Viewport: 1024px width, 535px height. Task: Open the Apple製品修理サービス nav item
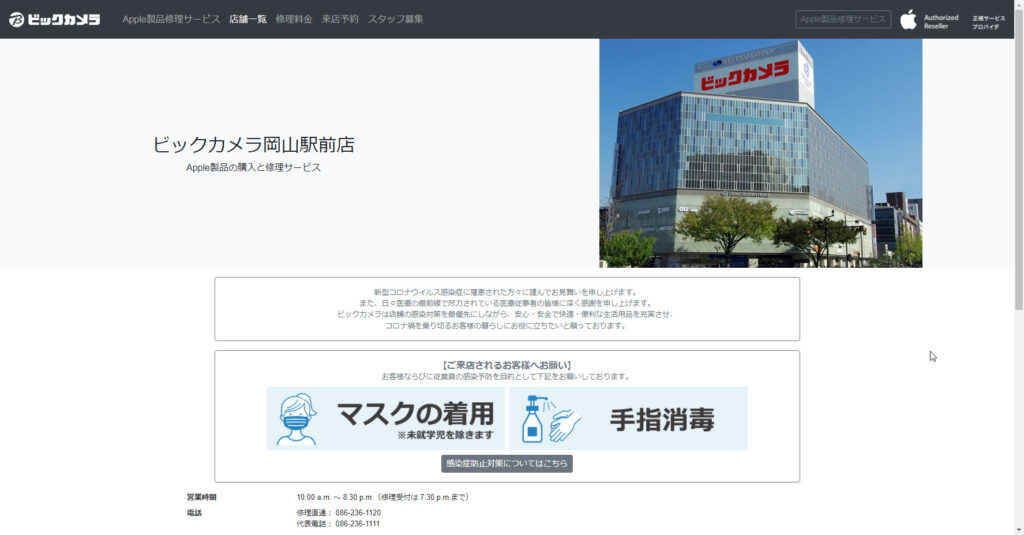[171, 19]
